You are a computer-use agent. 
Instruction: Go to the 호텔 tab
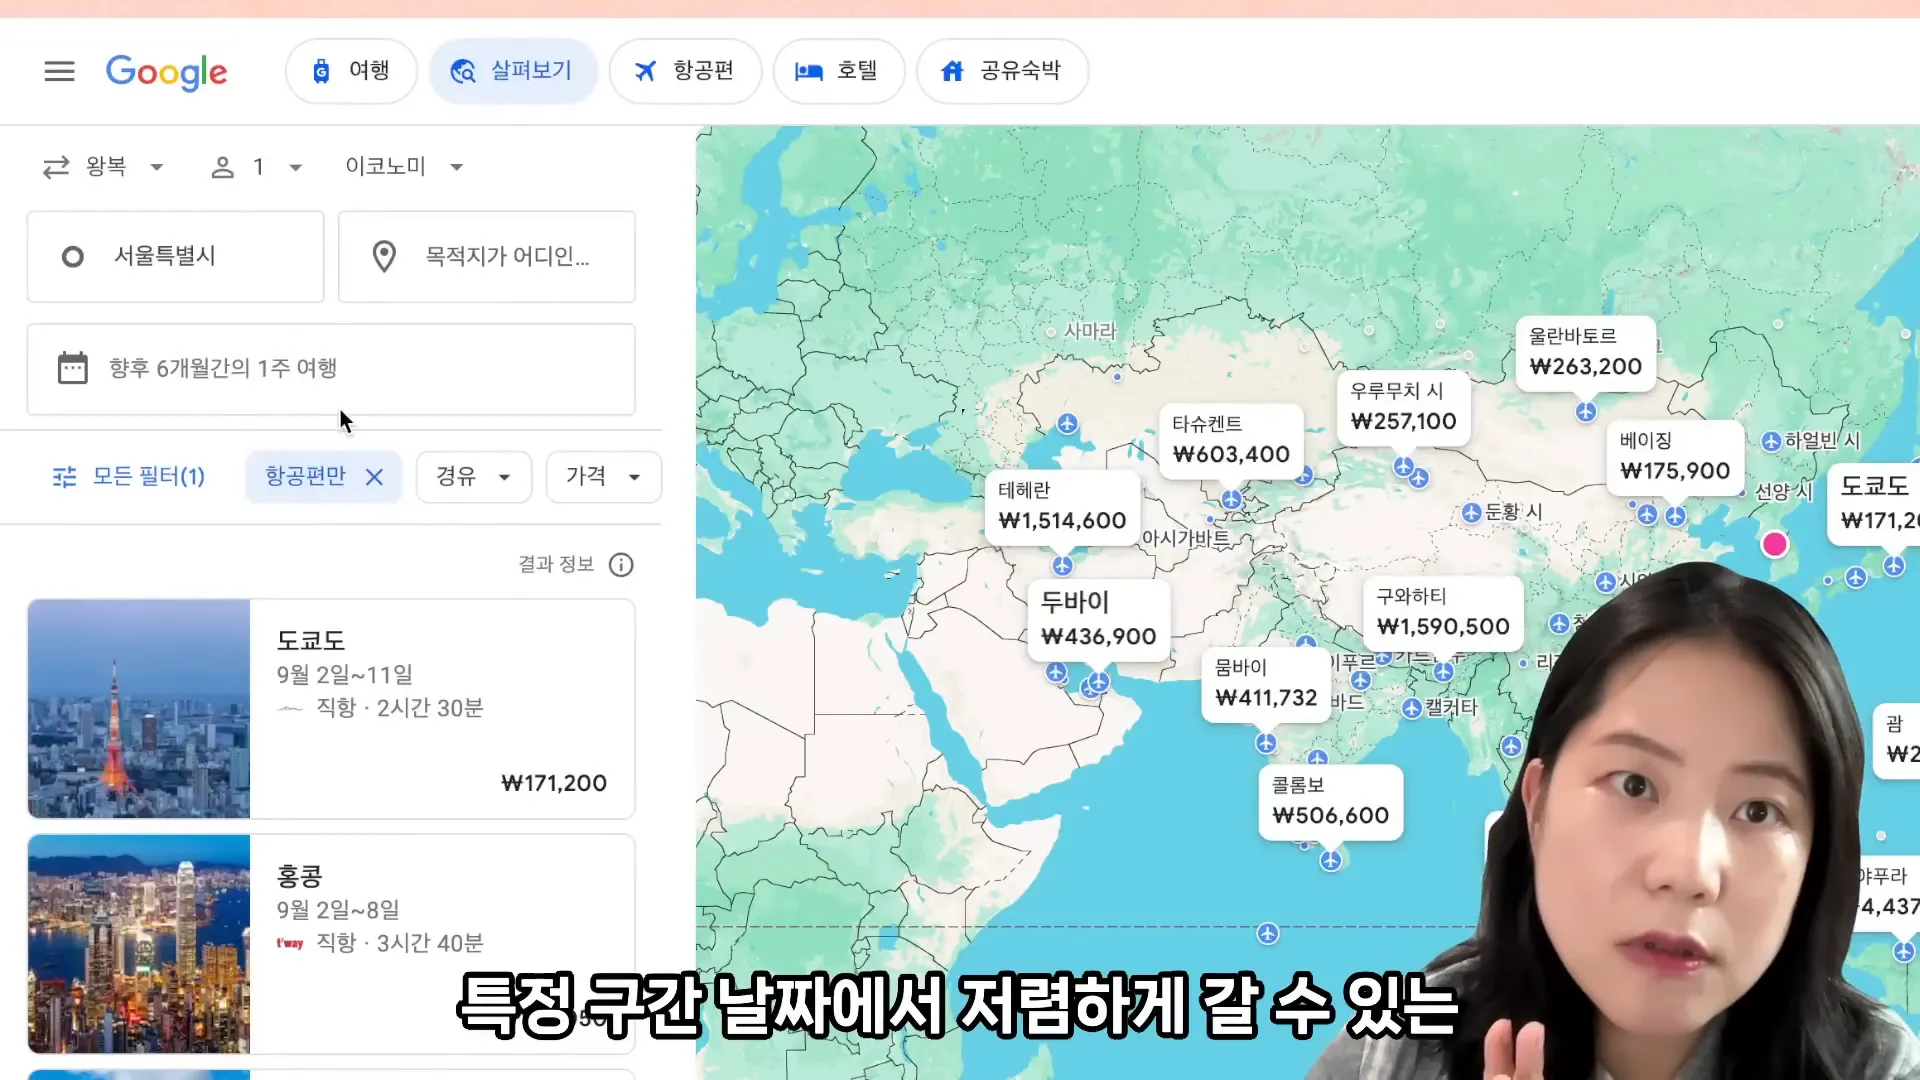click(x=838, y=71)
